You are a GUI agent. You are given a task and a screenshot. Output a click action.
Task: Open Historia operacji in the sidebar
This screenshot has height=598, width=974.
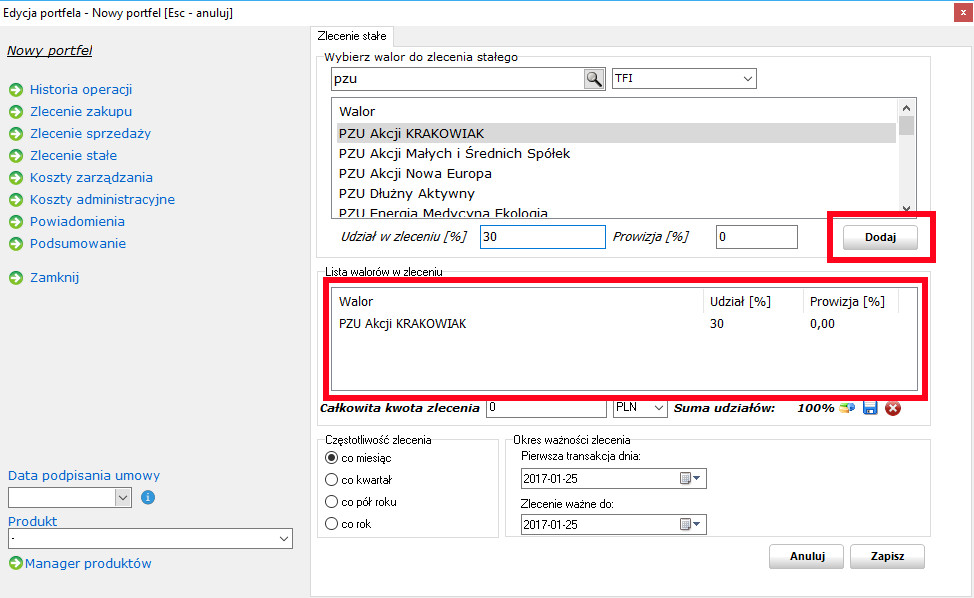(81, 90)
